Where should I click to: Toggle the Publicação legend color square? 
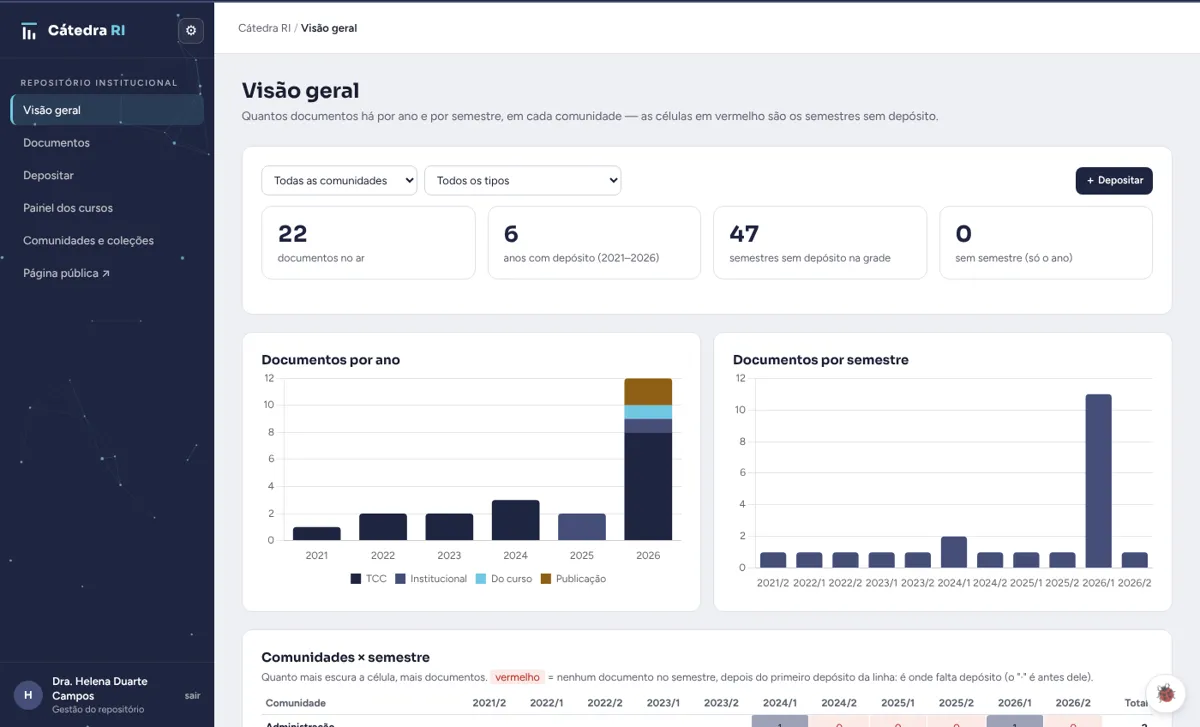pyautogui.click(x=546, y=579)
